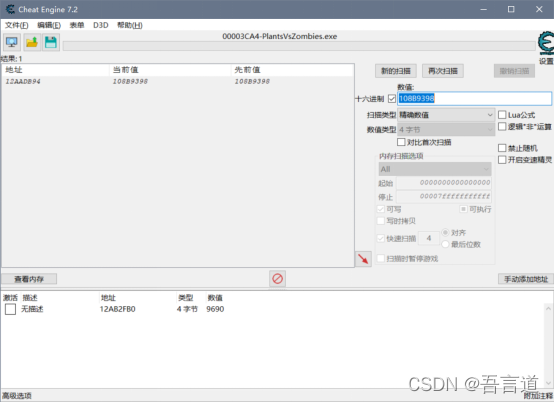Open Cheat Engine settings logo icon

tap(546, 43)
